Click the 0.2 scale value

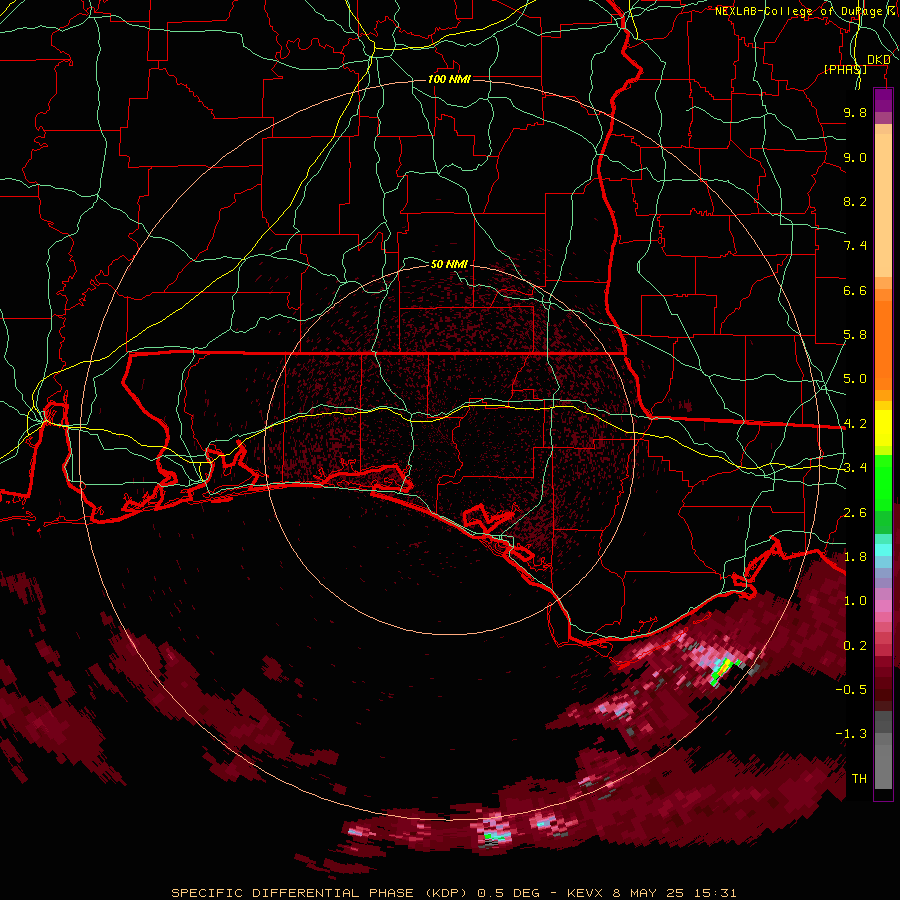855,646
